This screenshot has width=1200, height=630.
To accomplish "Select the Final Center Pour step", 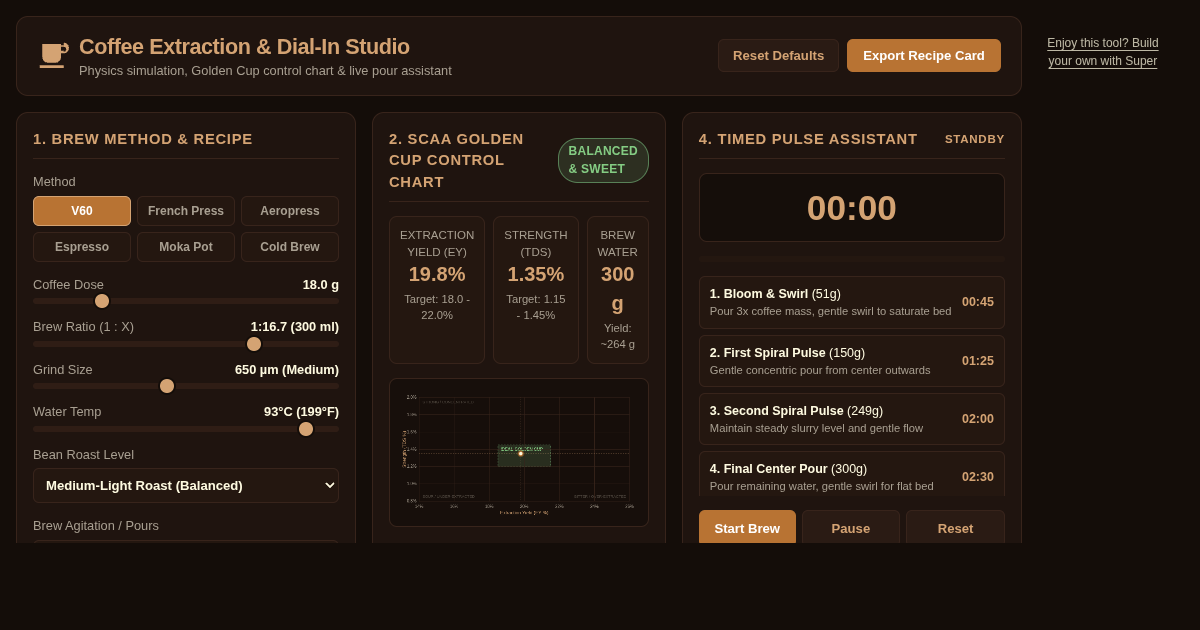I will pyautogui.click(x=852, y=474).
